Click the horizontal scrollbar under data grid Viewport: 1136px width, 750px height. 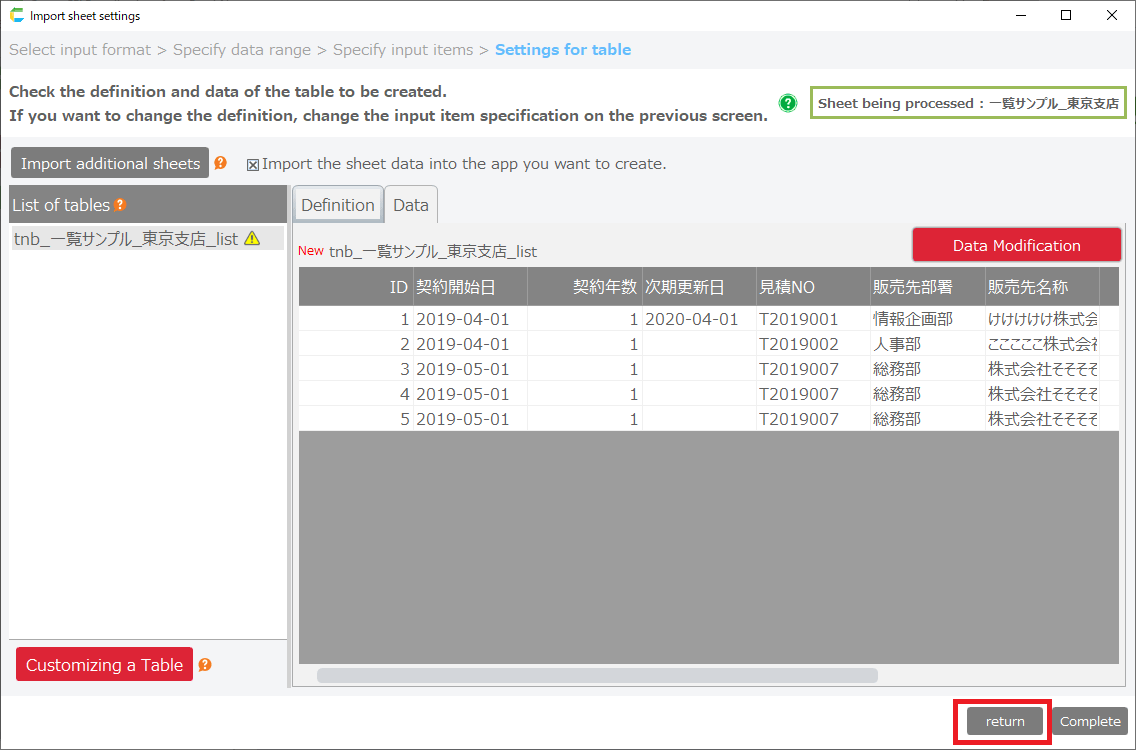coord(597,676)
